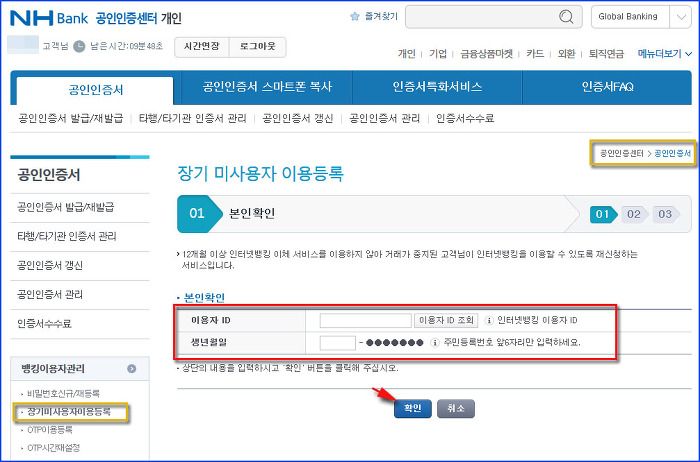Click info icon beside 주민등록번호 hint
Viewport: 700px width, 462px height.
(x=435, y=343)
